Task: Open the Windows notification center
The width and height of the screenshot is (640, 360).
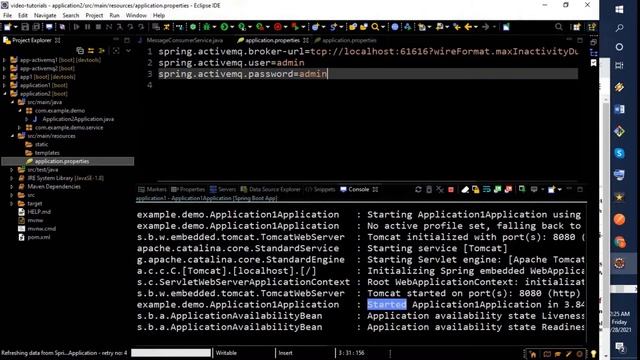Action: pyautogui.click(x=620, y=347)
